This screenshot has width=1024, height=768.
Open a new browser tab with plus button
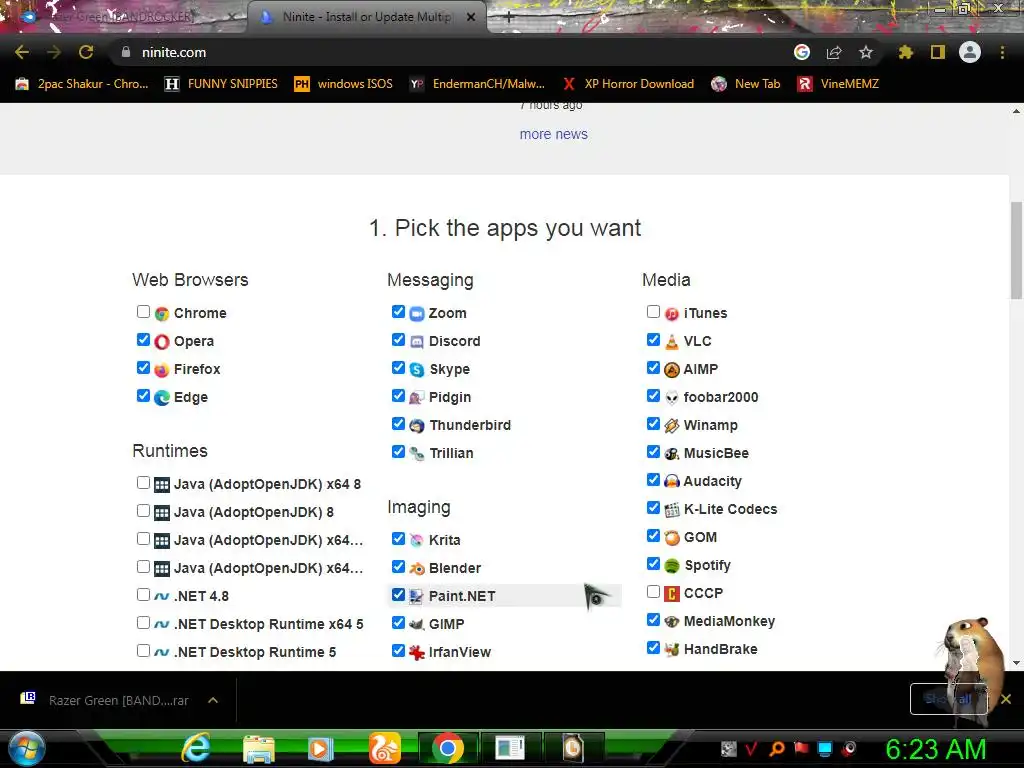click(x=509, y=17)
